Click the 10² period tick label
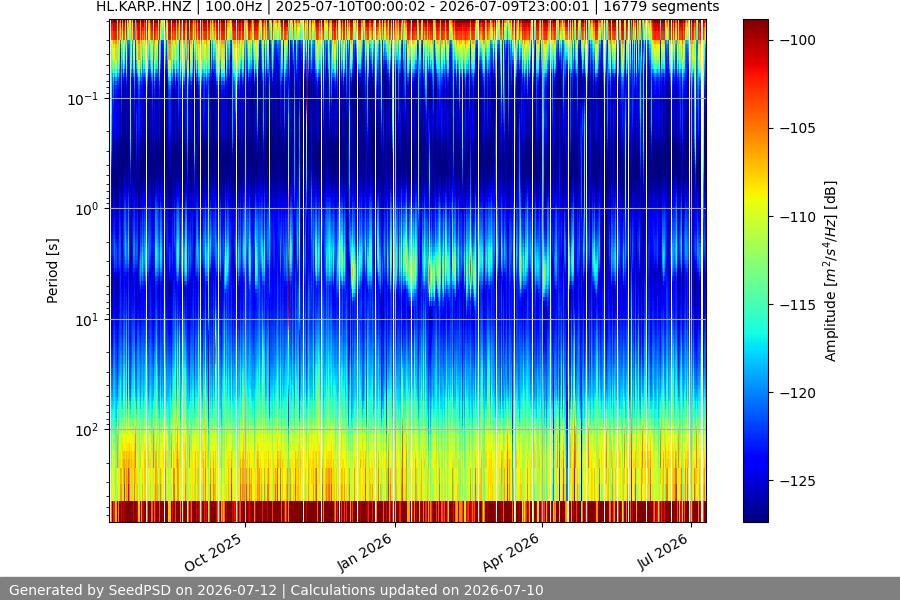This screenshot has height=600, width=900. click(x=87, y=430)
